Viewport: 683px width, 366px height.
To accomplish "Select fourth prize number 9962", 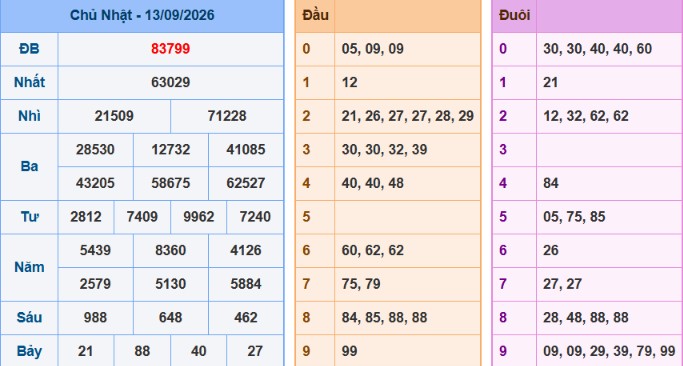I will [x=199, y=217].
